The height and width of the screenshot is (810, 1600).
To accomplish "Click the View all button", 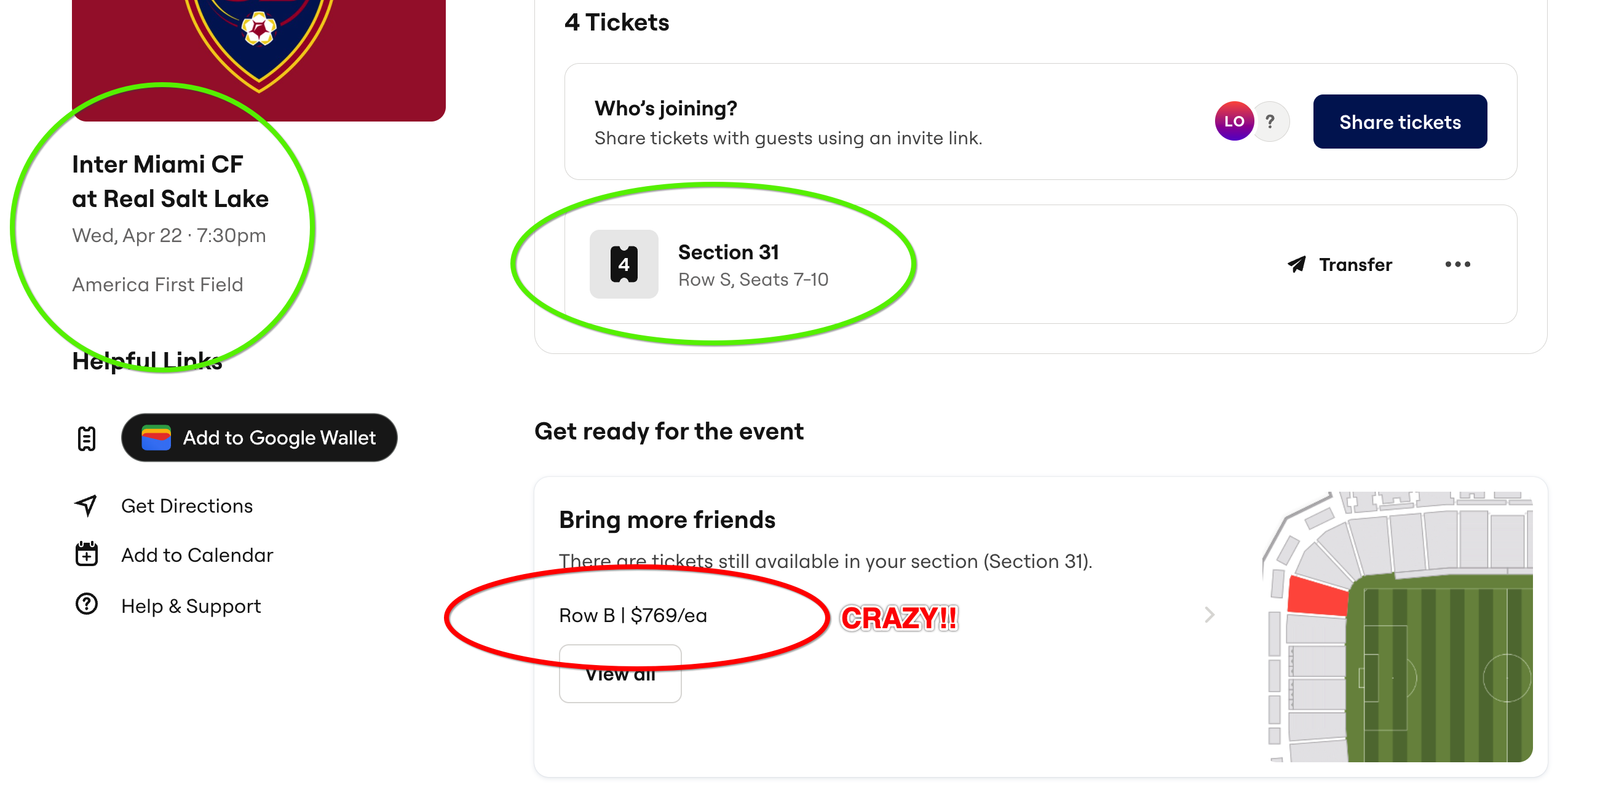I will [620, 675].
